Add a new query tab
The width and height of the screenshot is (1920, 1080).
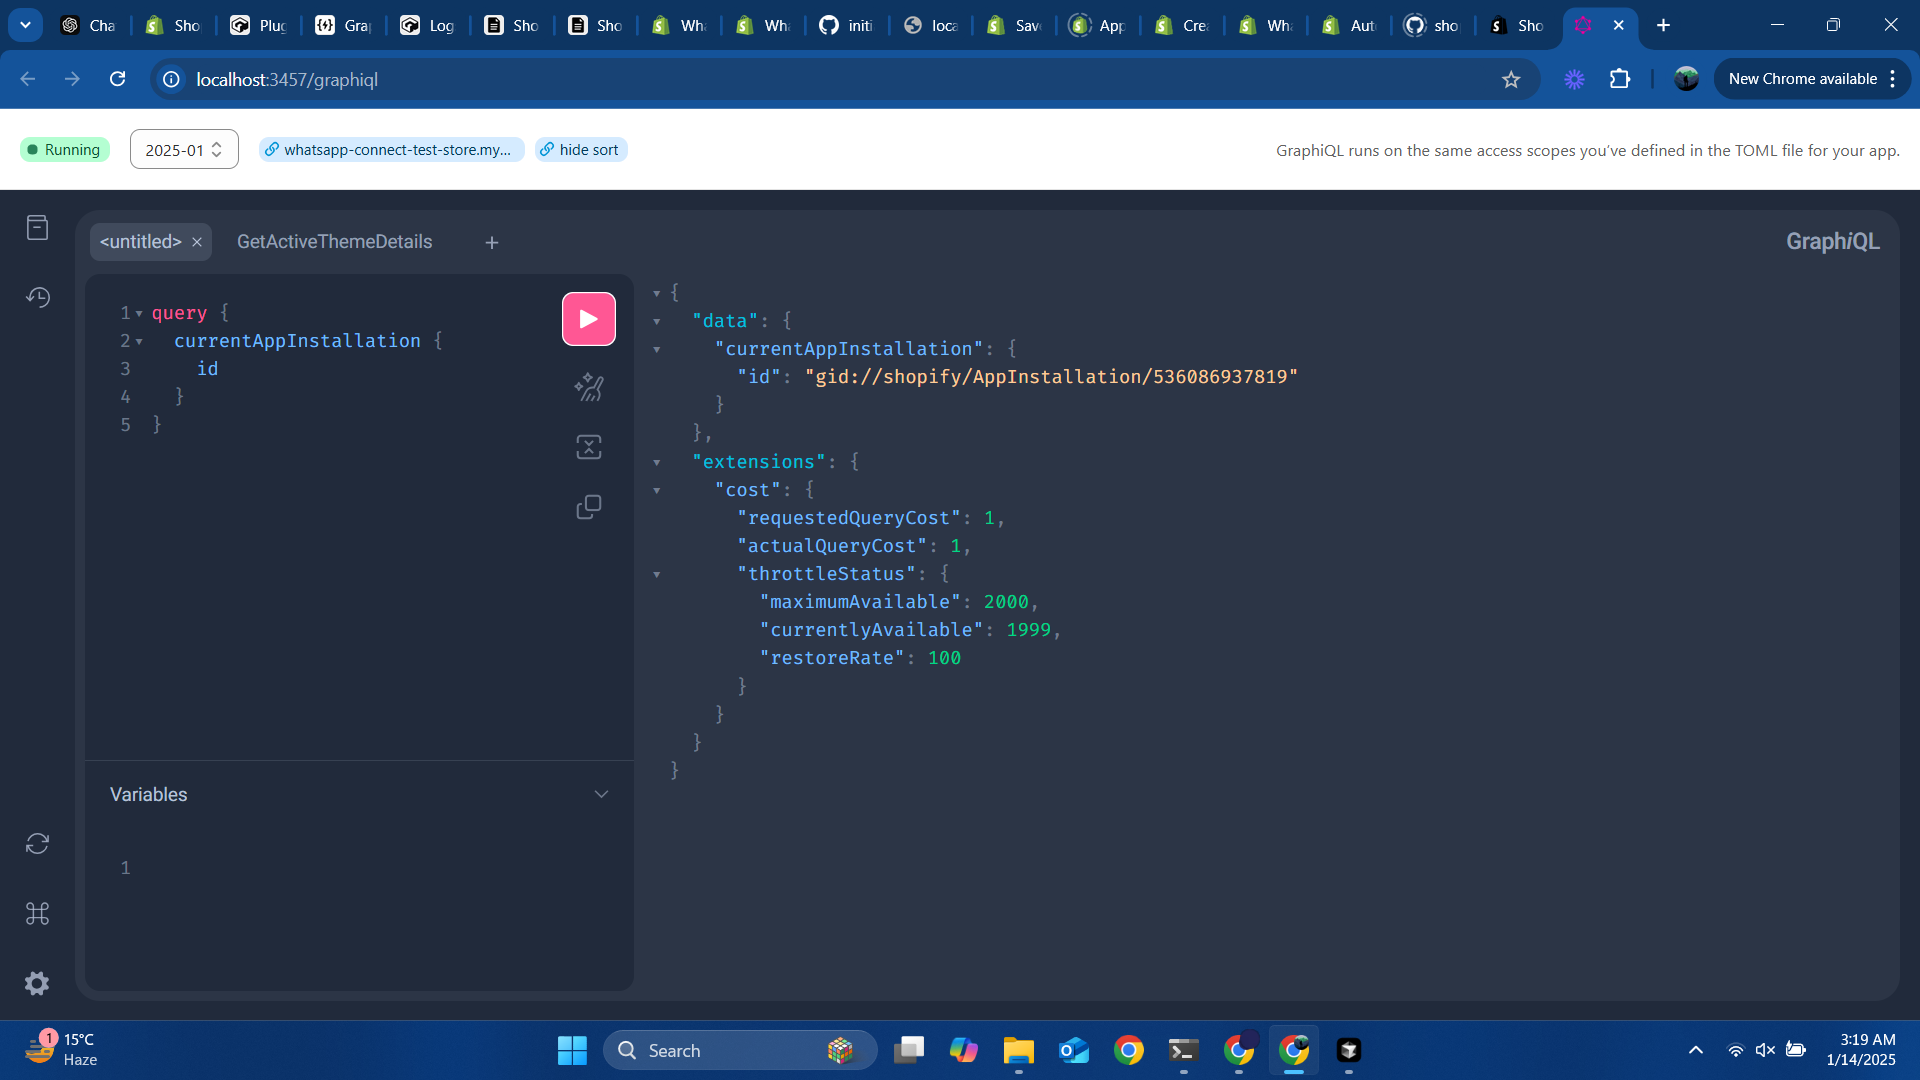(492, 243)
